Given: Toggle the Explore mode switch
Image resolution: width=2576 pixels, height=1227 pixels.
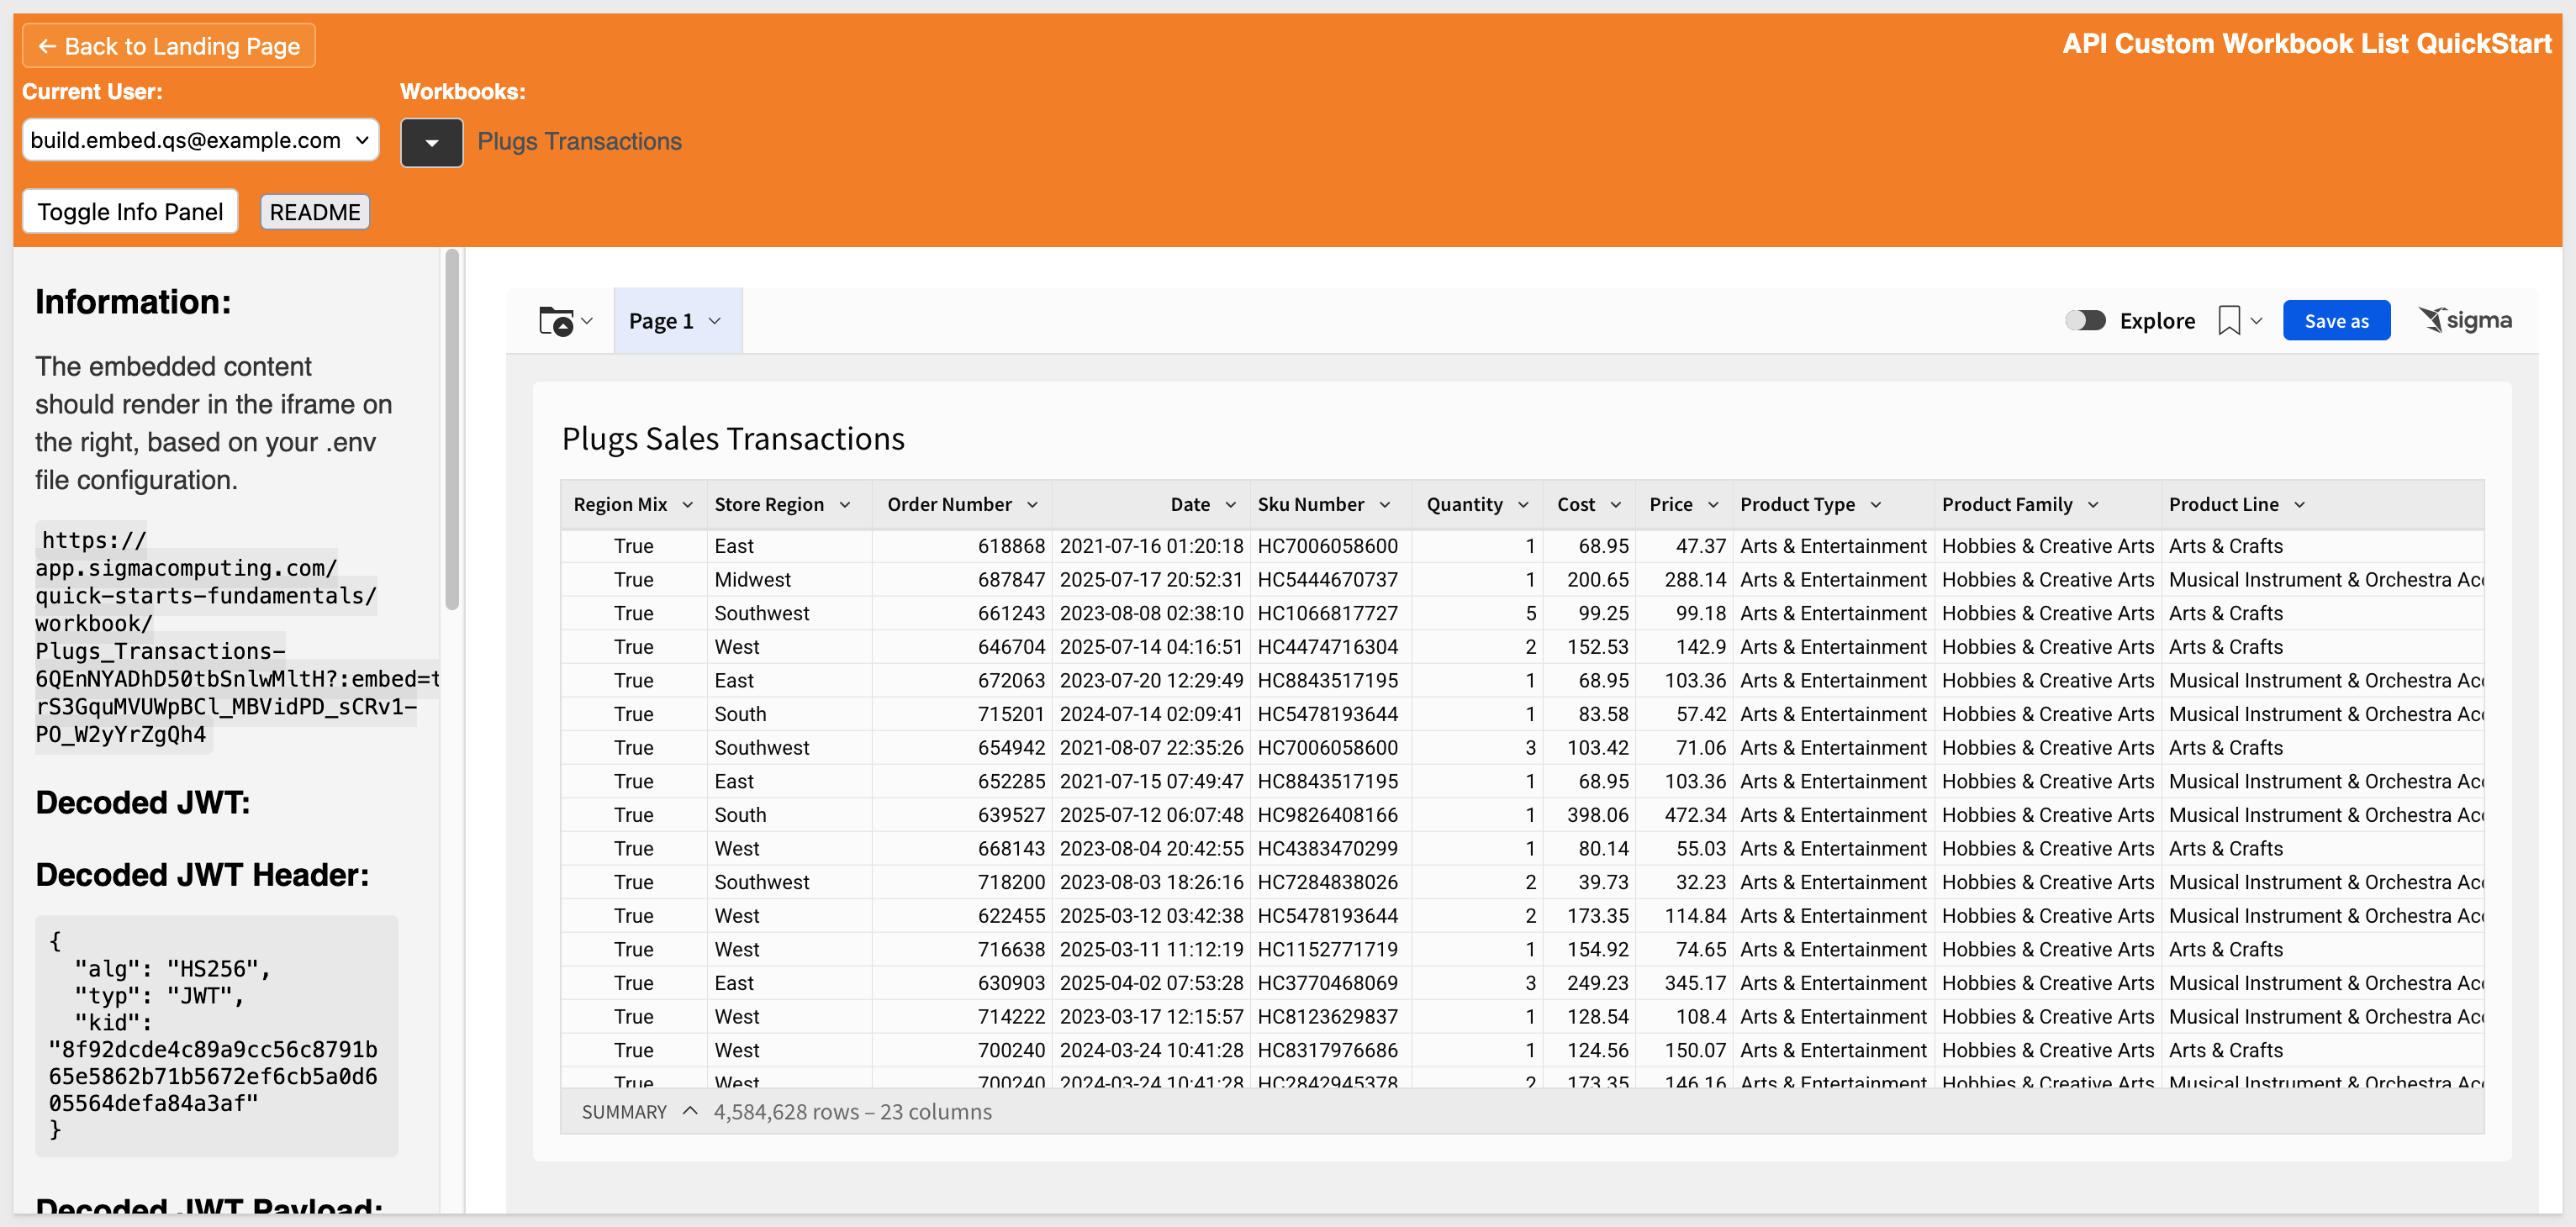Looking at the screenshot, I should (2085, 321).
